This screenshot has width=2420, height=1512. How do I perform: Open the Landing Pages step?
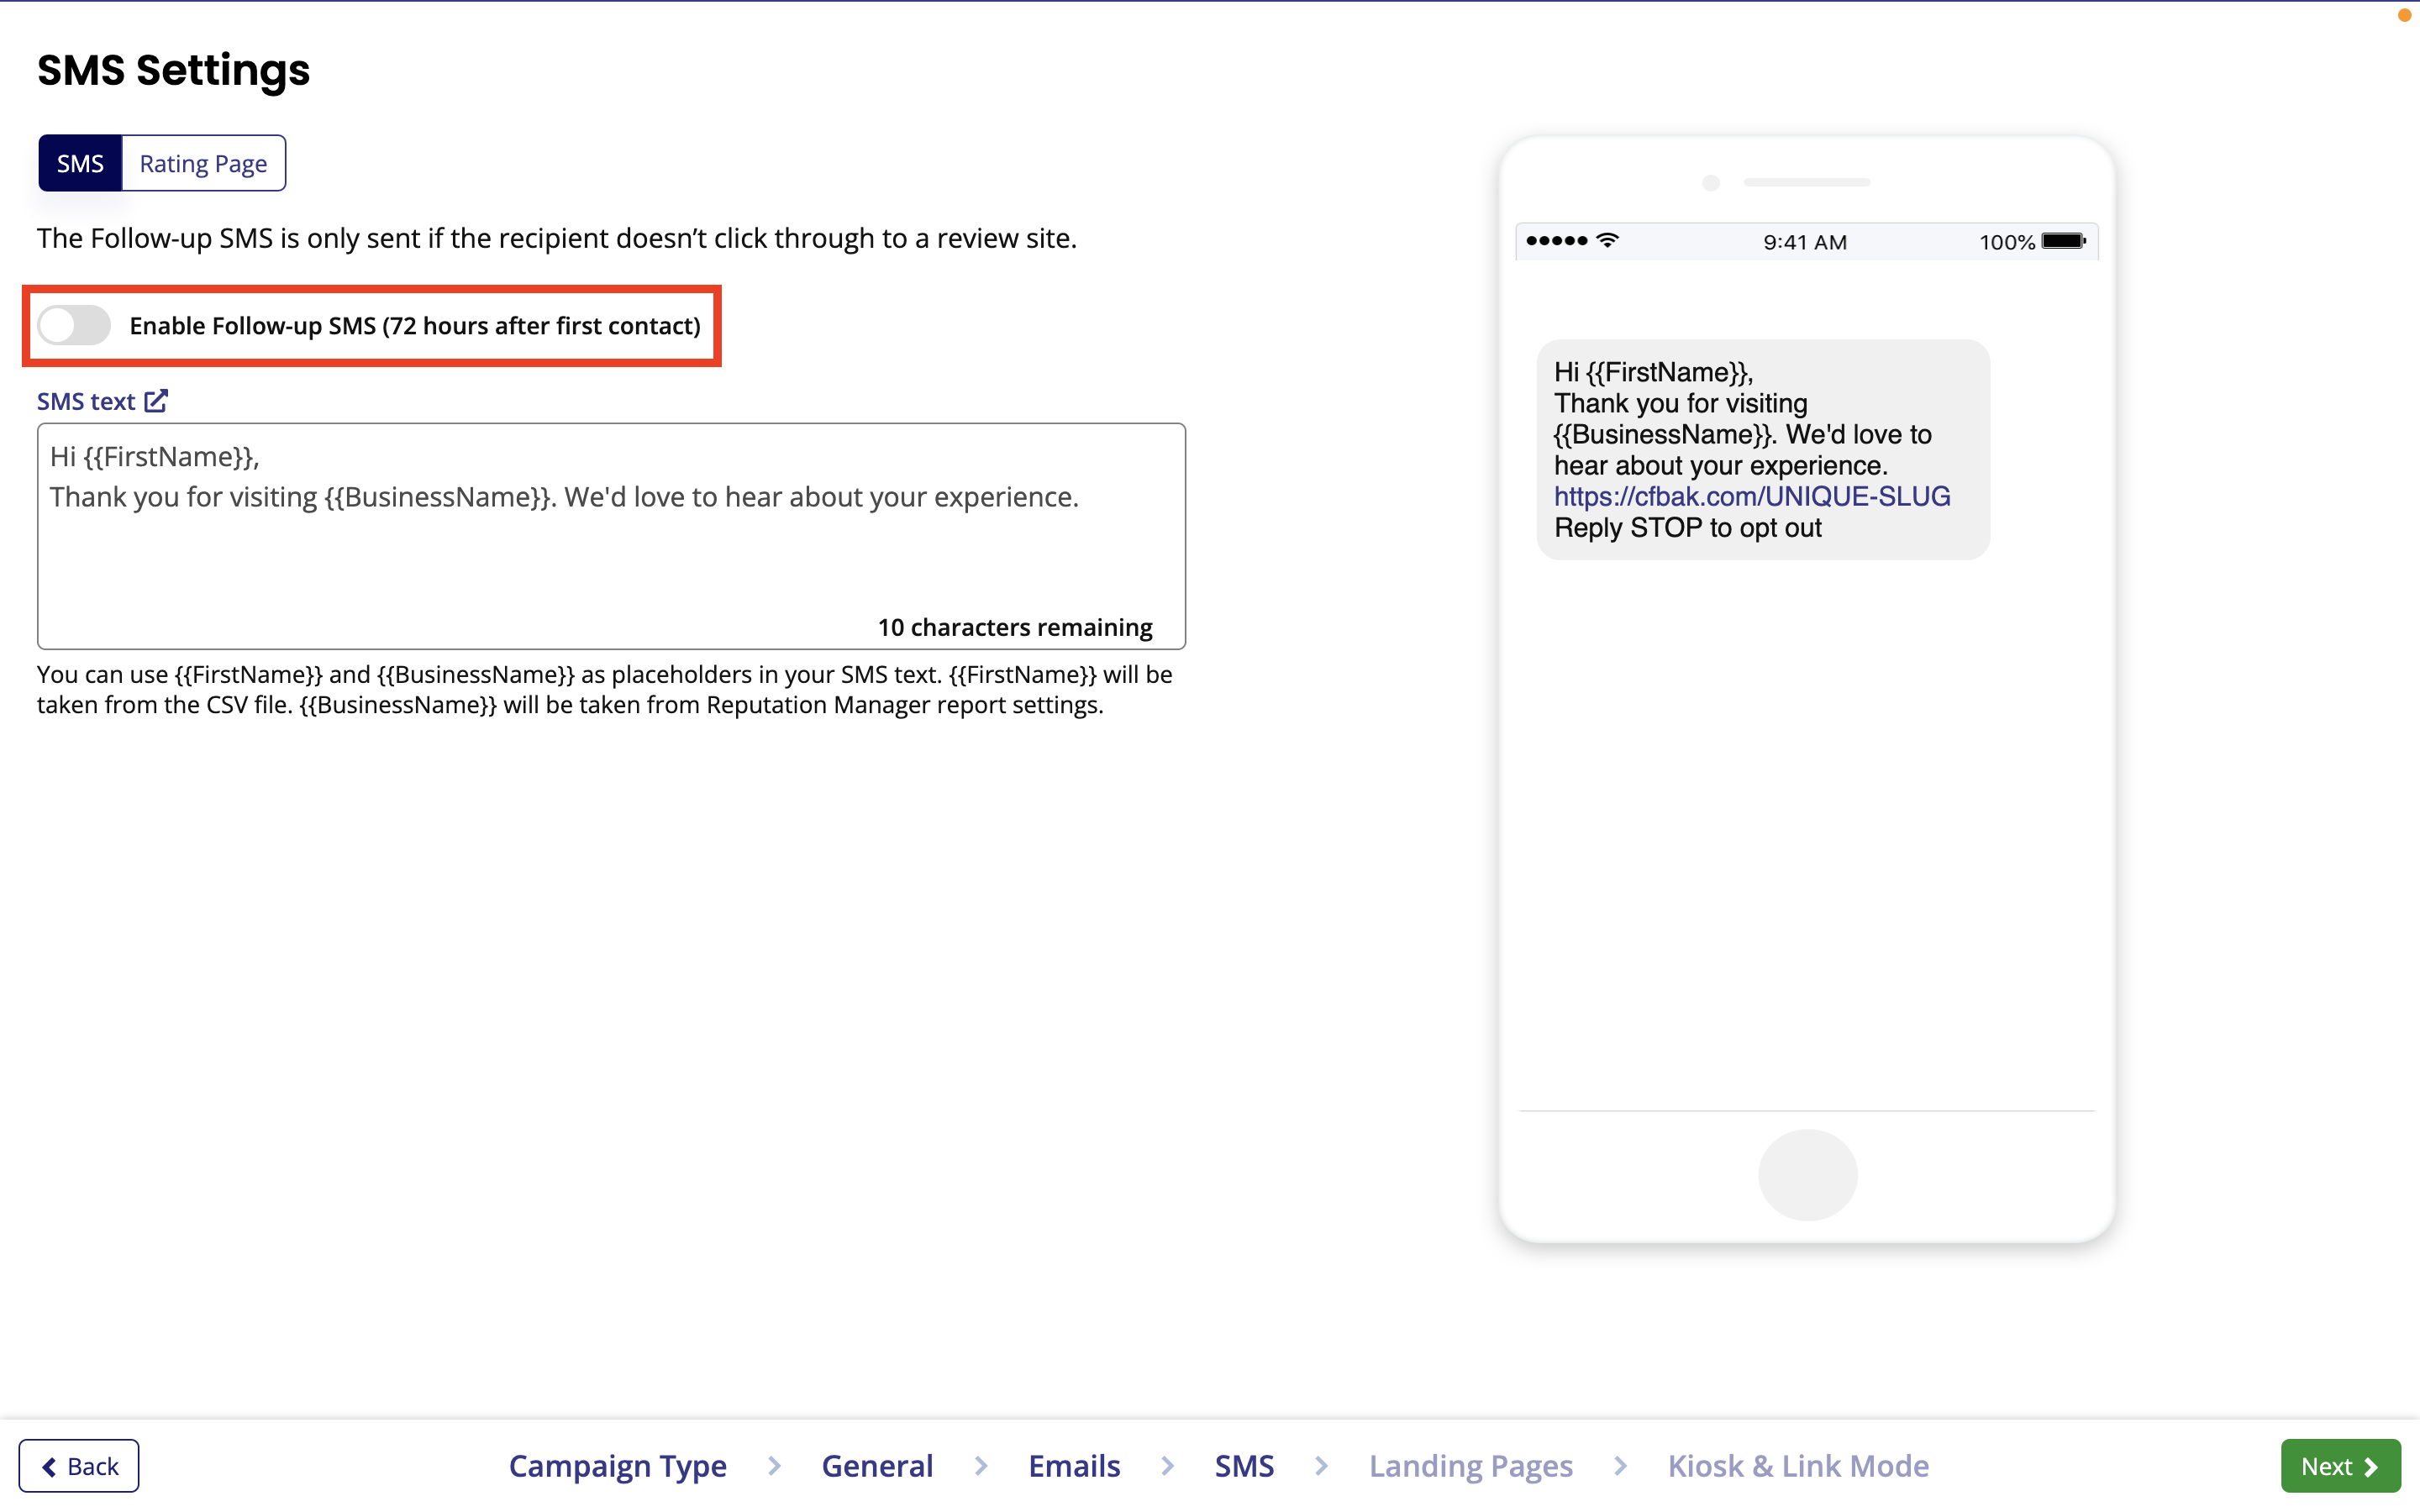click(x=1471, y=1466)
